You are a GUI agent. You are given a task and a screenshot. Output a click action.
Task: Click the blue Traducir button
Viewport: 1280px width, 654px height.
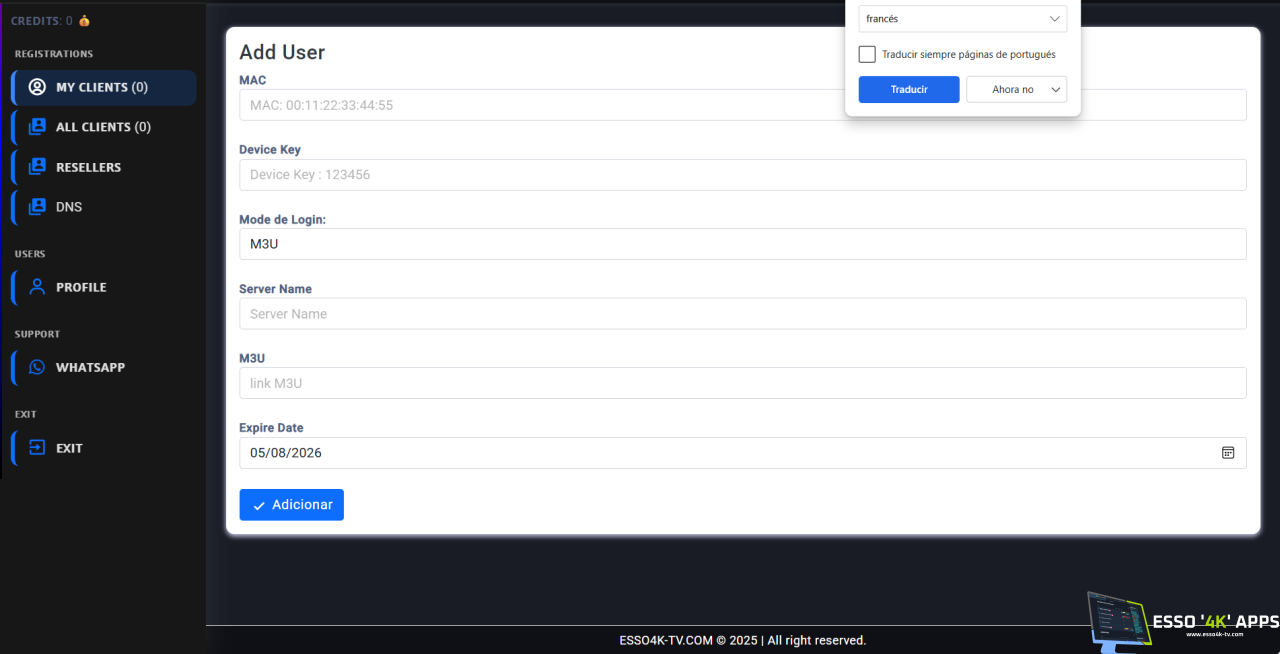coord(909,90)
